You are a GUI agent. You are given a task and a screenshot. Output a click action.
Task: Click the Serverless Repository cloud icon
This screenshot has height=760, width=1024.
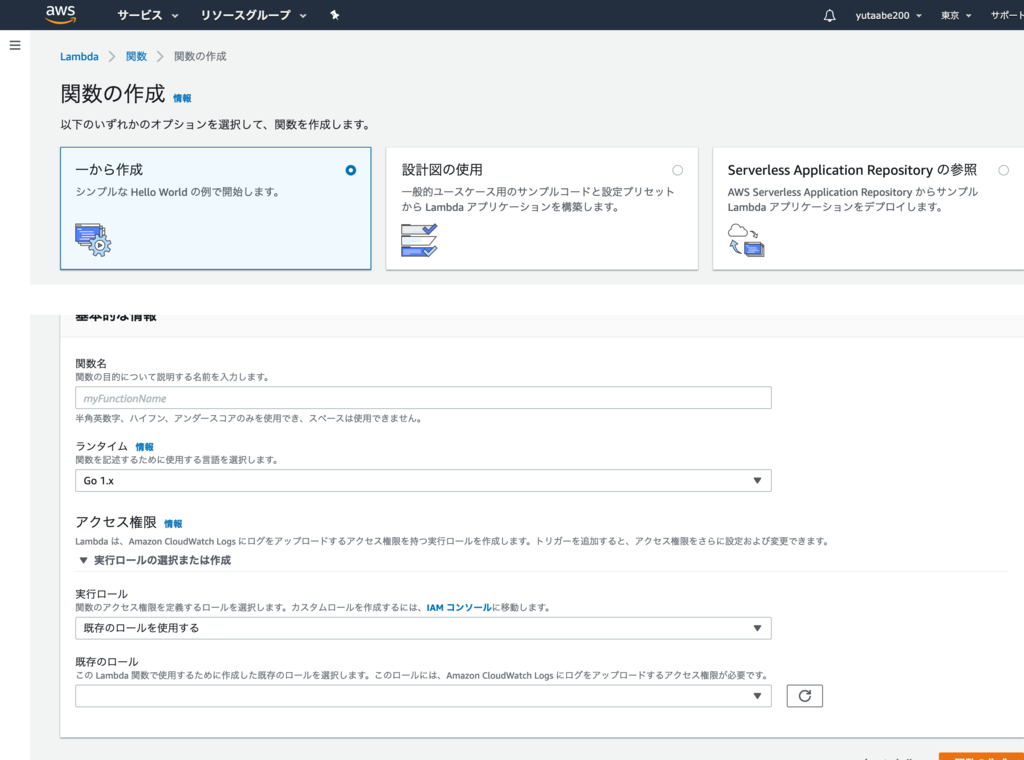coord(746,240)
